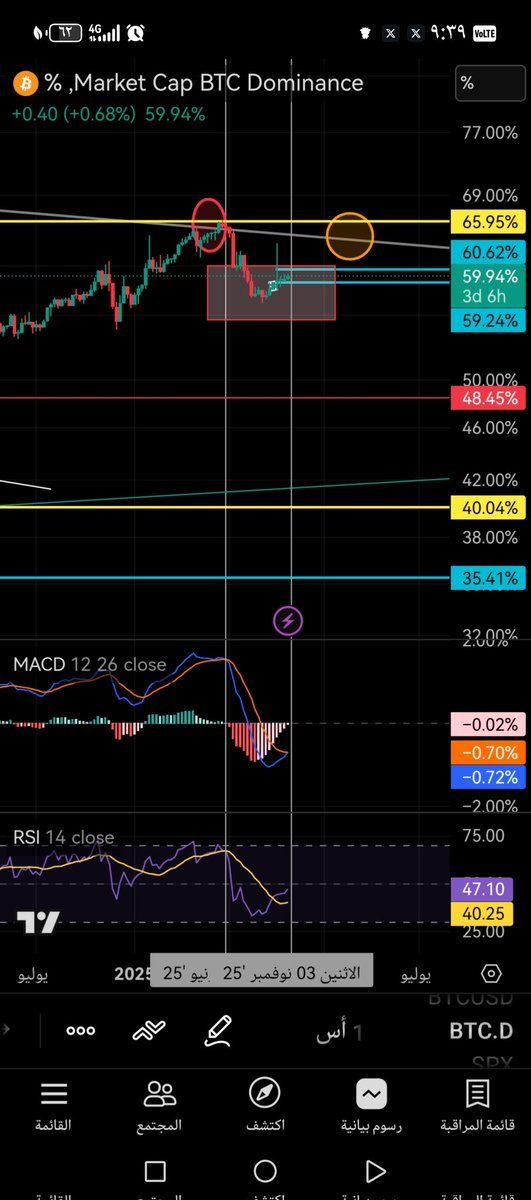Open the اكتشف explore tab
531x1200 pixels.
pyautogui.click(x=265, y=1106)
